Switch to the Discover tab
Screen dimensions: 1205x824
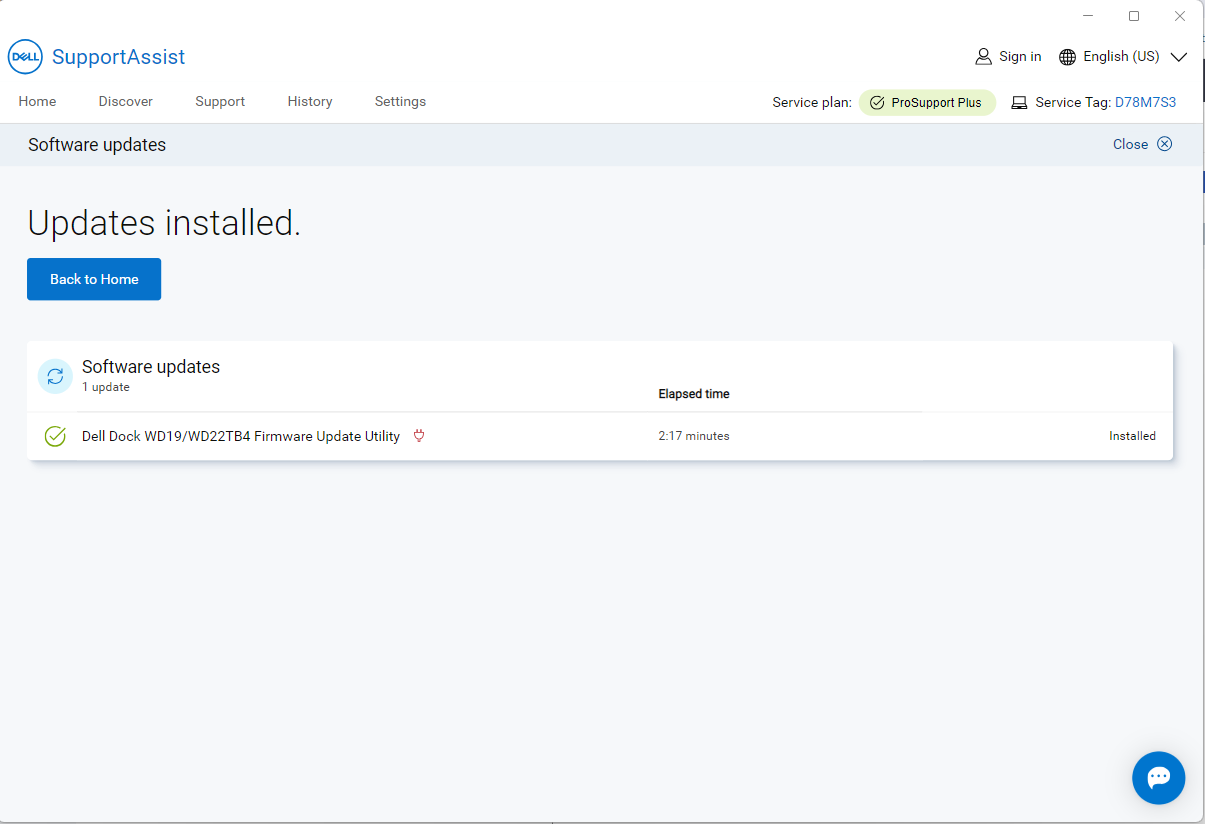coord(126,101)
